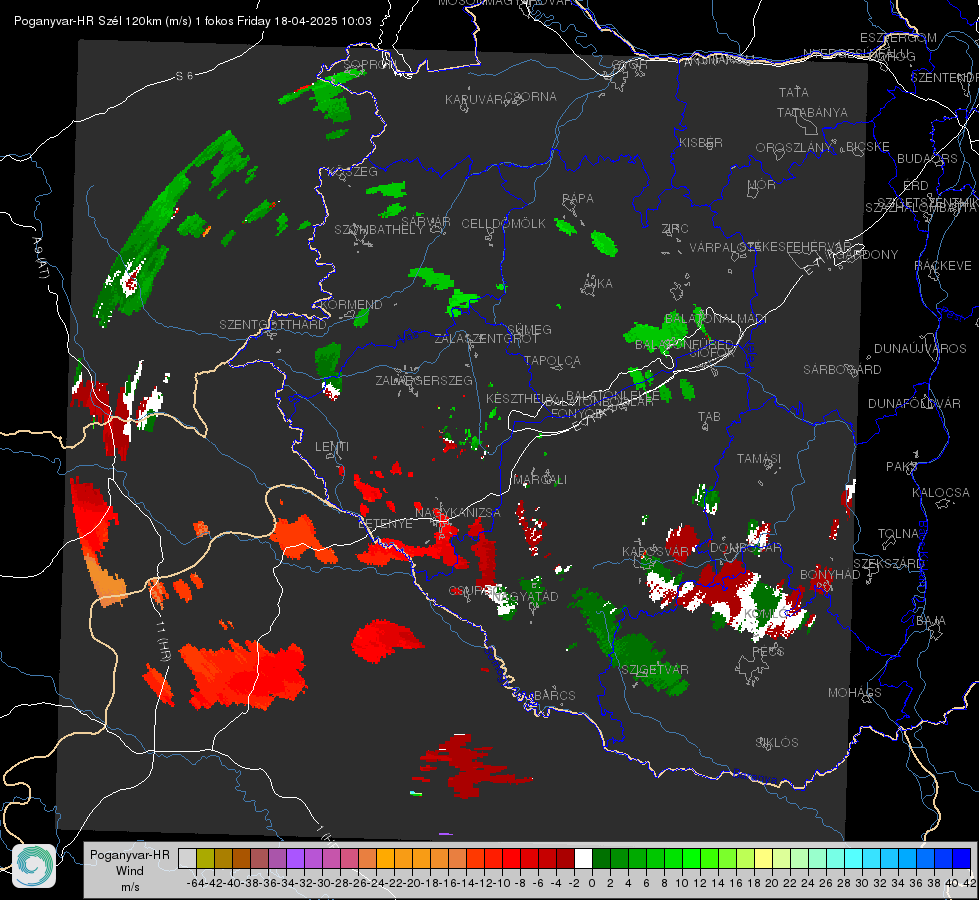Click the TATABANYA city label

point(812,112)
